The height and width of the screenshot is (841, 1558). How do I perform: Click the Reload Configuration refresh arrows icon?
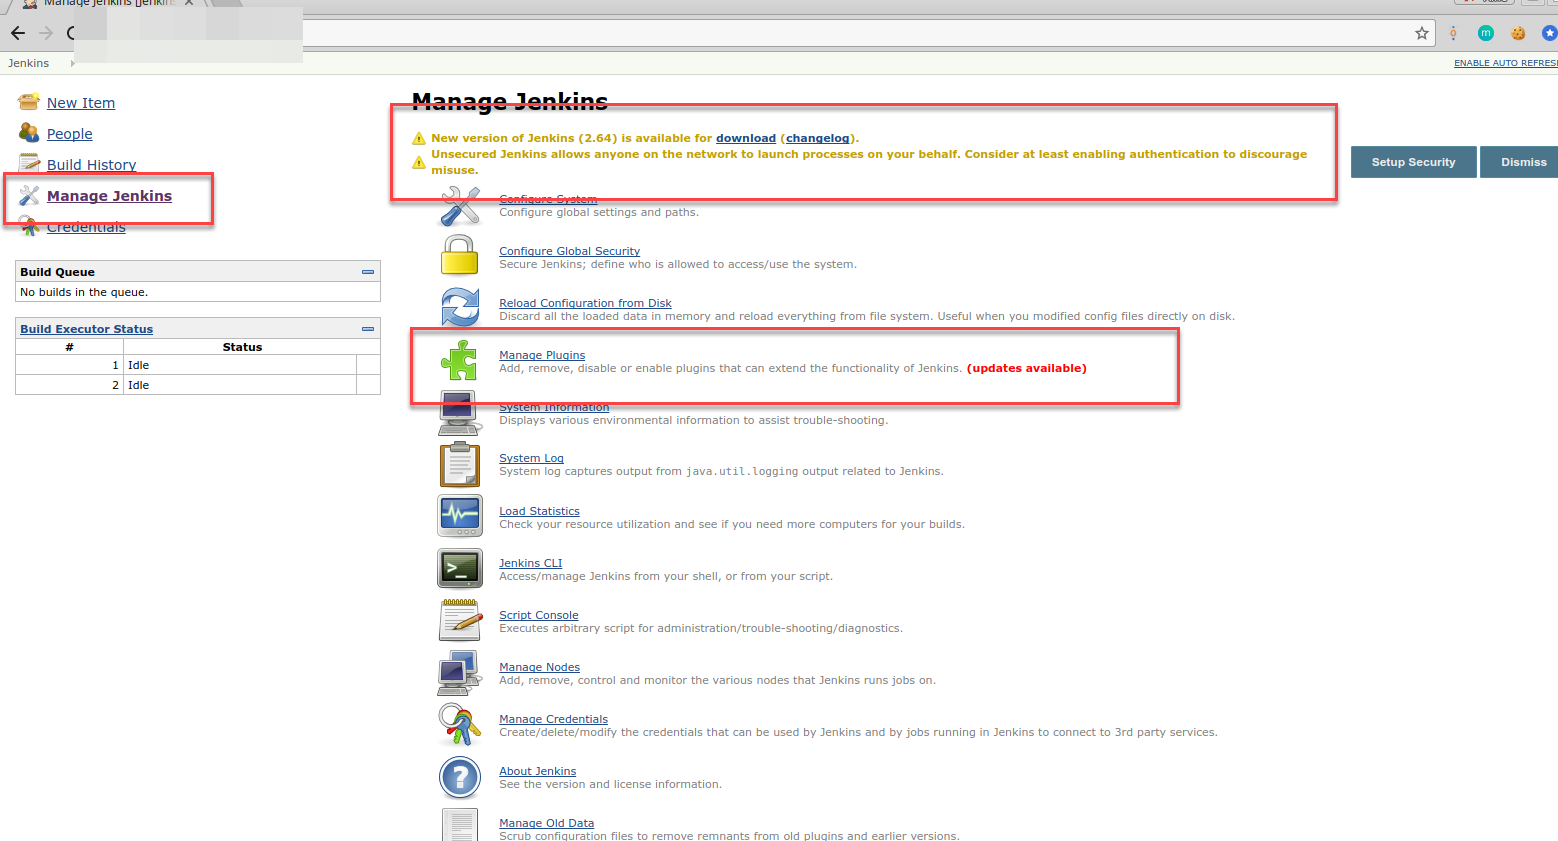tap(460, 307)
